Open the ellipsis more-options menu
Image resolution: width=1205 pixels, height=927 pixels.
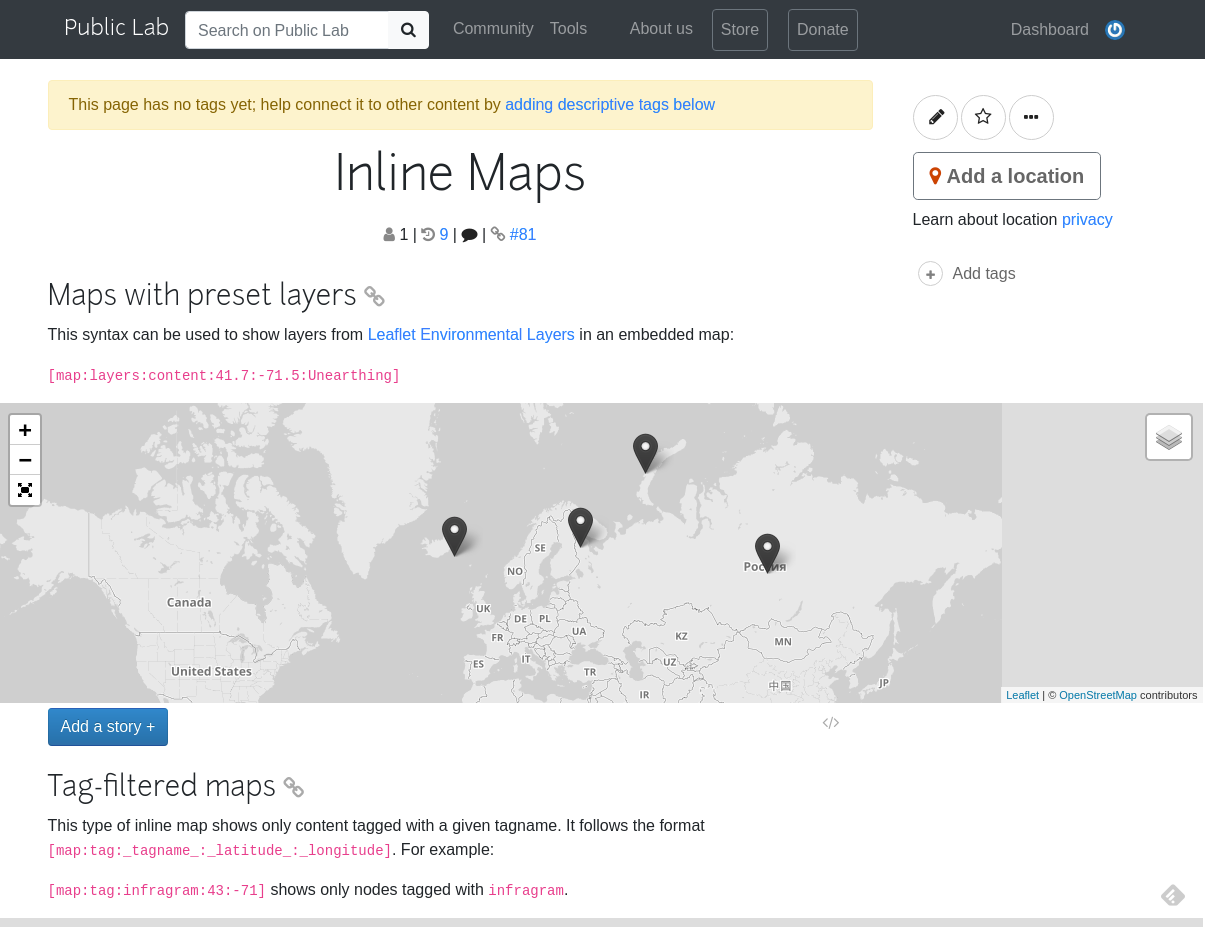pos(1031,117)
